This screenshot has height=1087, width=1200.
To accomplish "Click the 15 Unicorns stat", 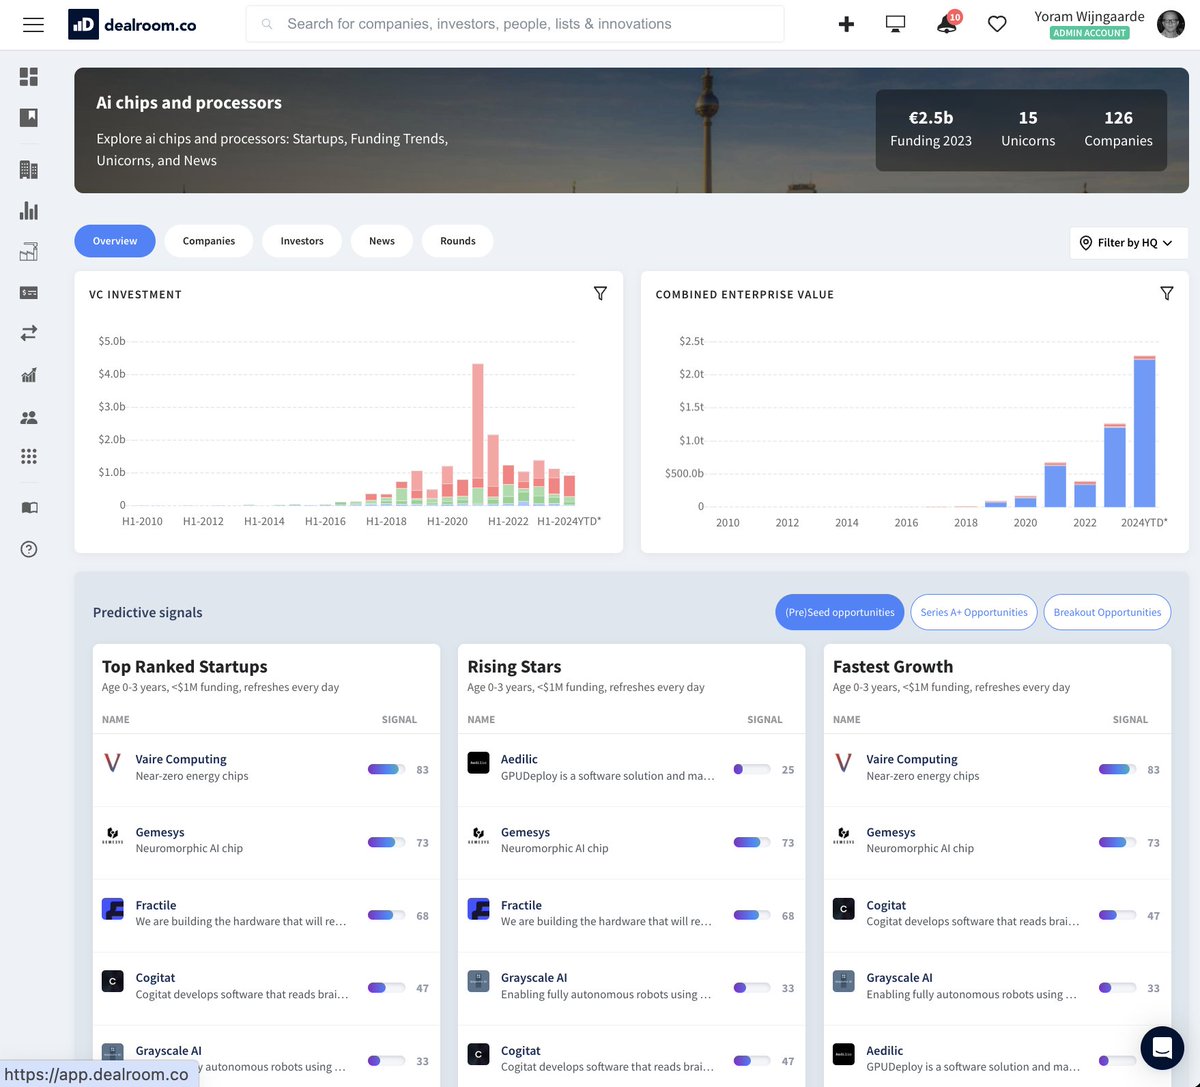I will click(x=1028, y=130).
